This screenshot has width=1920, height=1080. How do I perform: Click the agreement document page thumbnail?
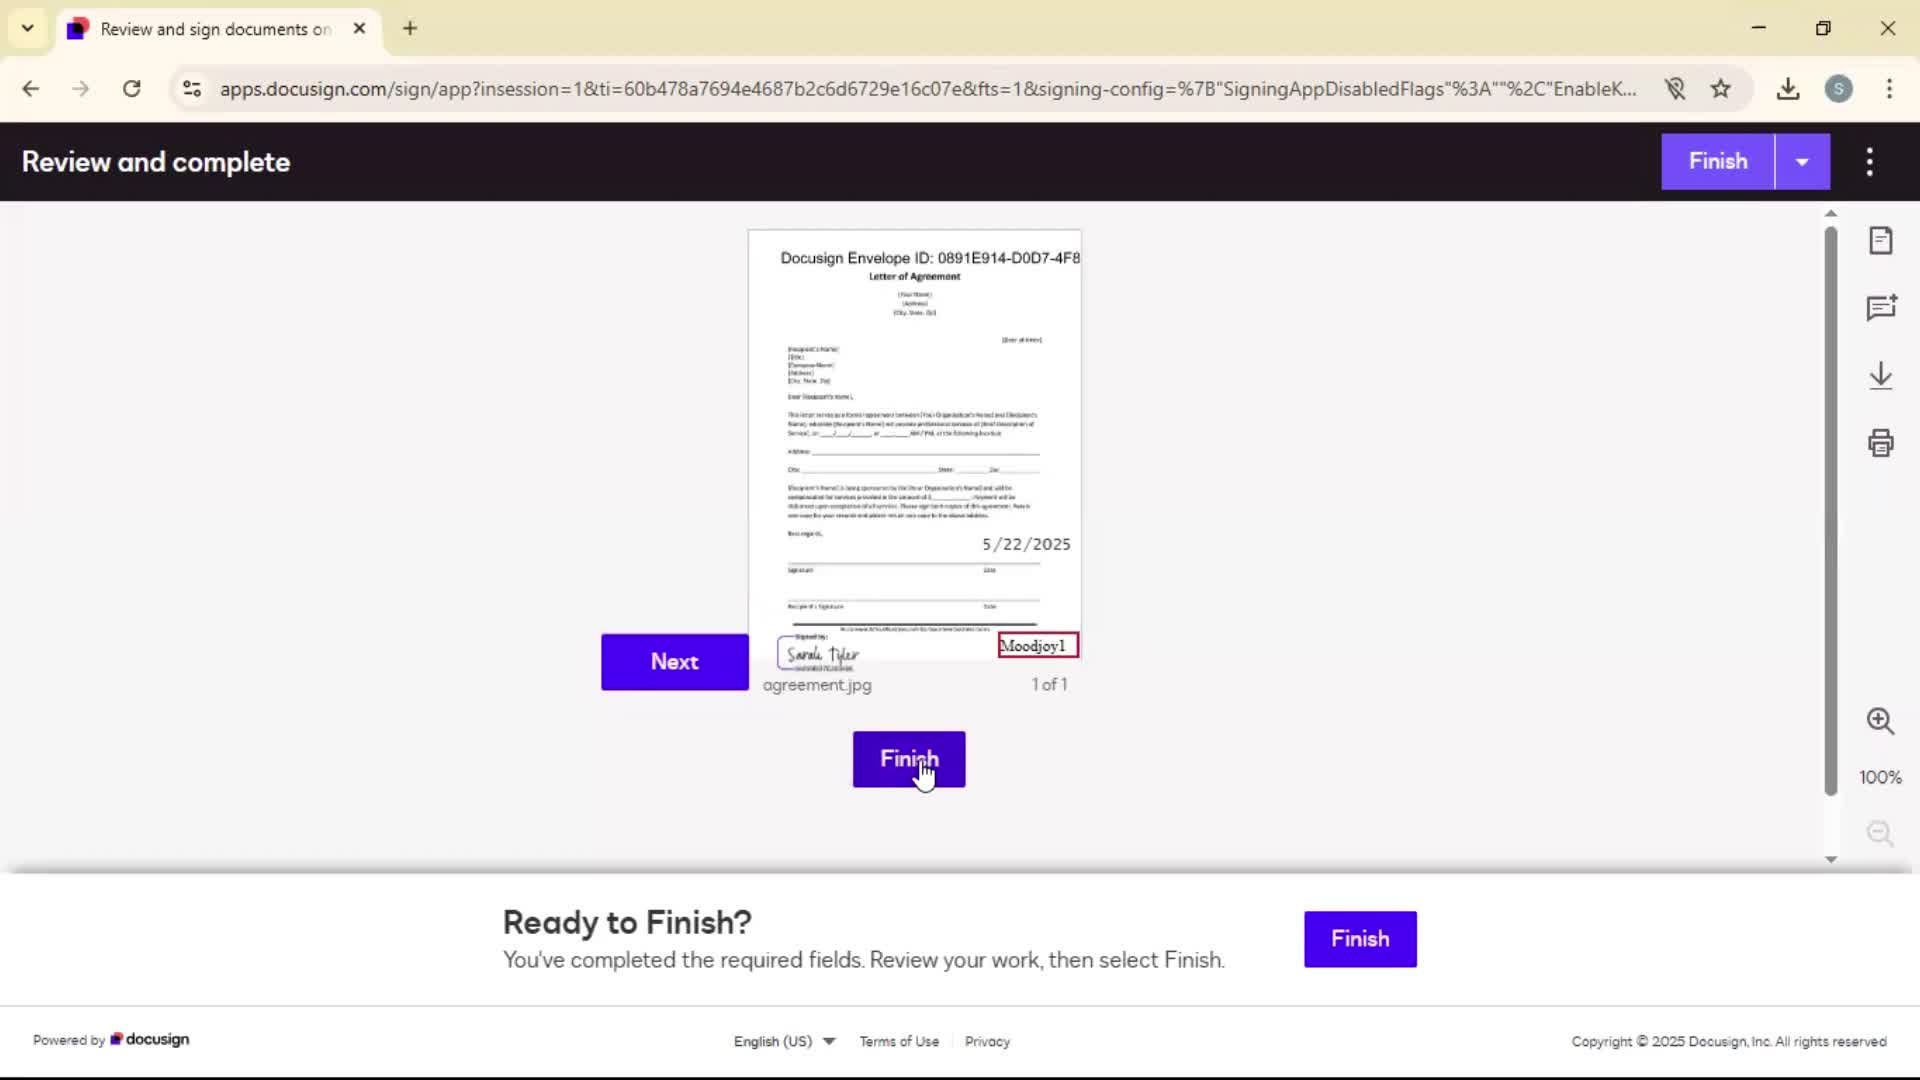[914, 445]
